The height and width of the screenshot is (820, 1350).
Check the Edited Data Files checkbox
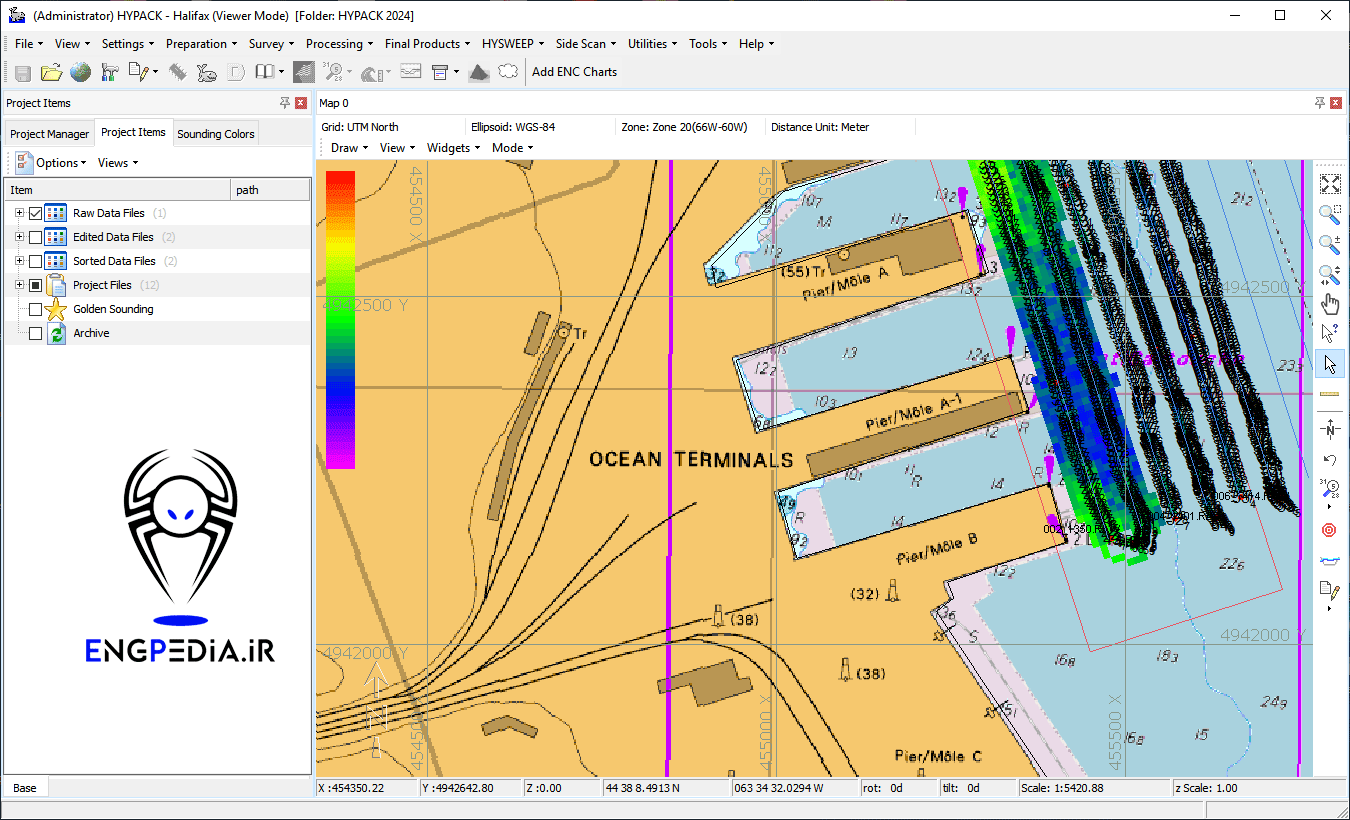(x=36, y=237)
